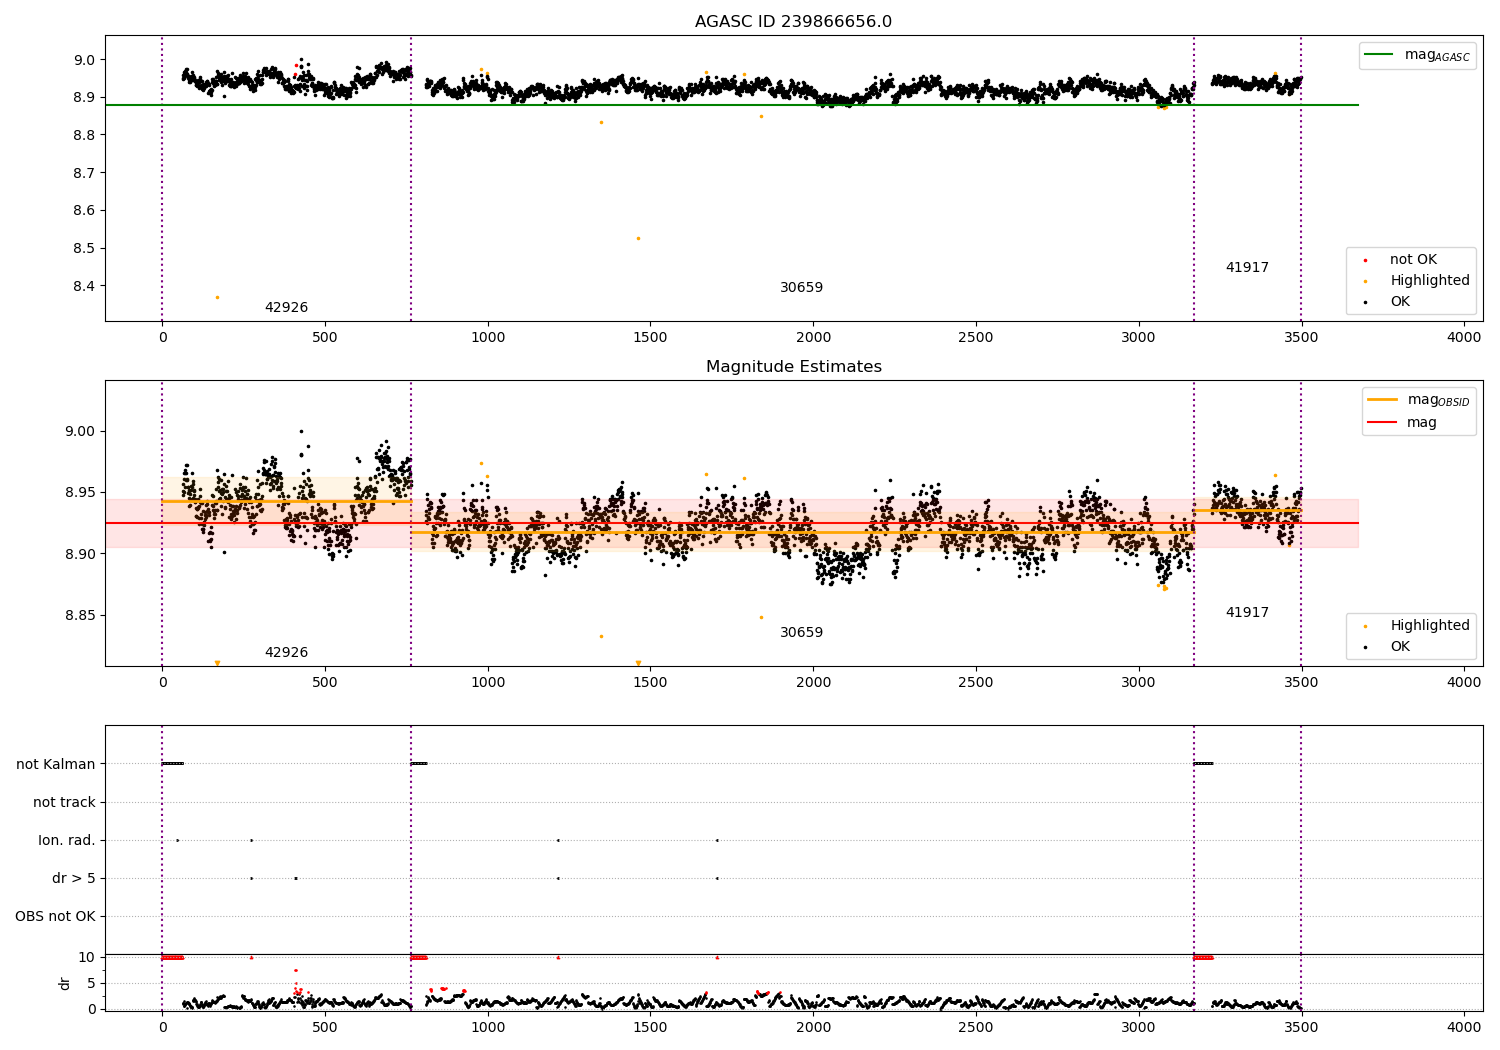Click obsid label 41917 in Magnitude Estimates plot
1500x1050 pixels.
point(1247,613)
